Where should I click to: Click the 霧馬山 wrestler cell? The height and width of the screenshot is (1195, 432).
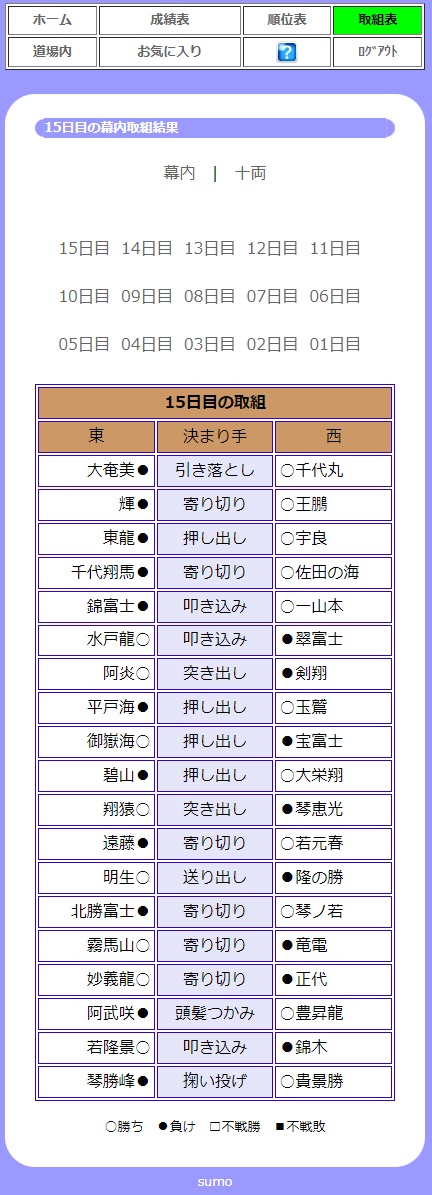(x=97, y=946)
